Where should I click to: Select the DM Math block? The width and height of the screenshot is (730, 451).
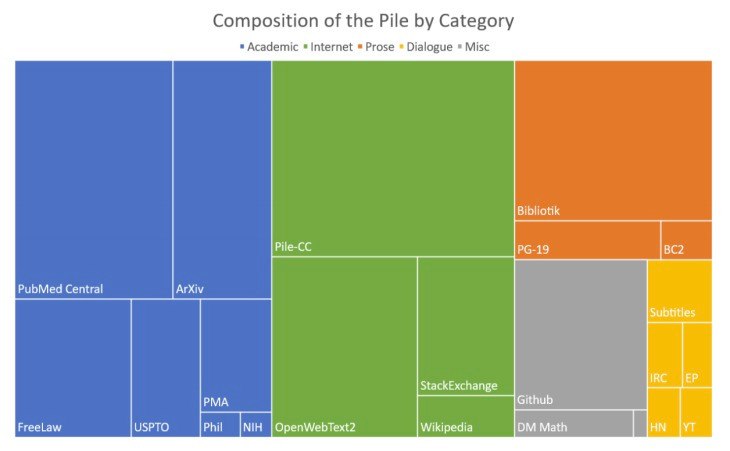pyautogui.click(x=573, y=424)
